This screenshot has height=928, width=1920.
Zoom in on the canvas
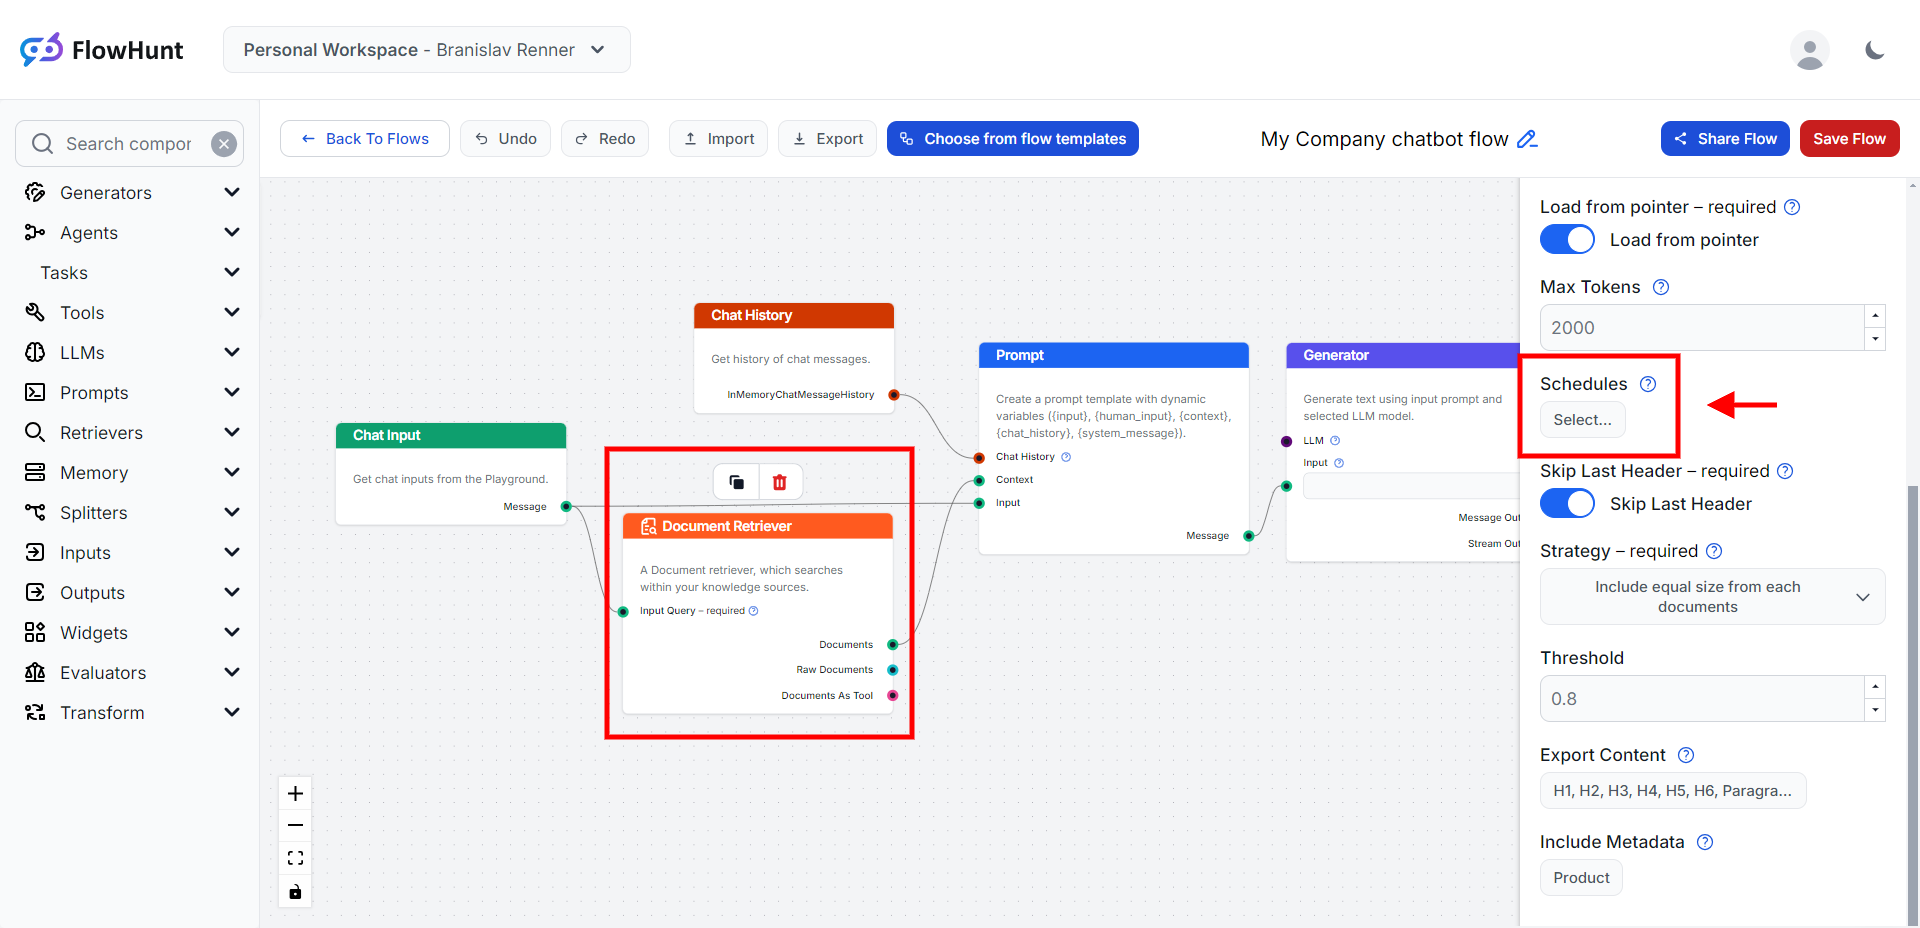295,794
